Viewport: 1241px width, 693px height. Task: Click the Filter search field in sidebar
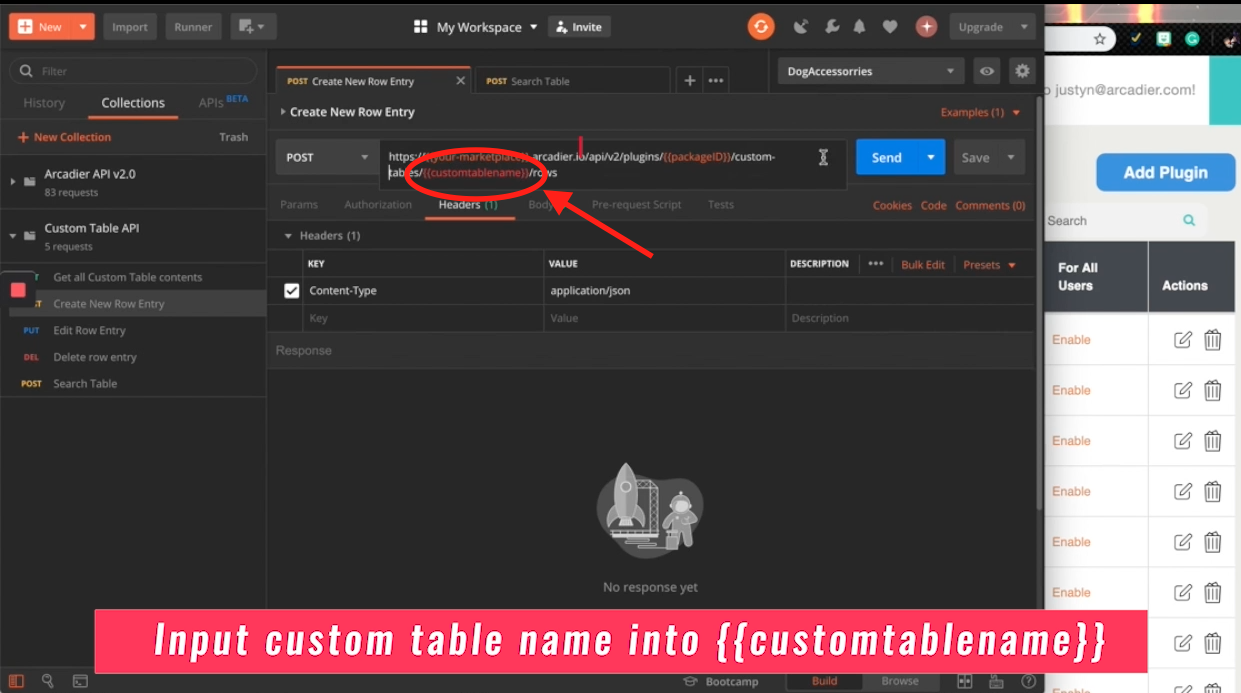pos(133,71)
